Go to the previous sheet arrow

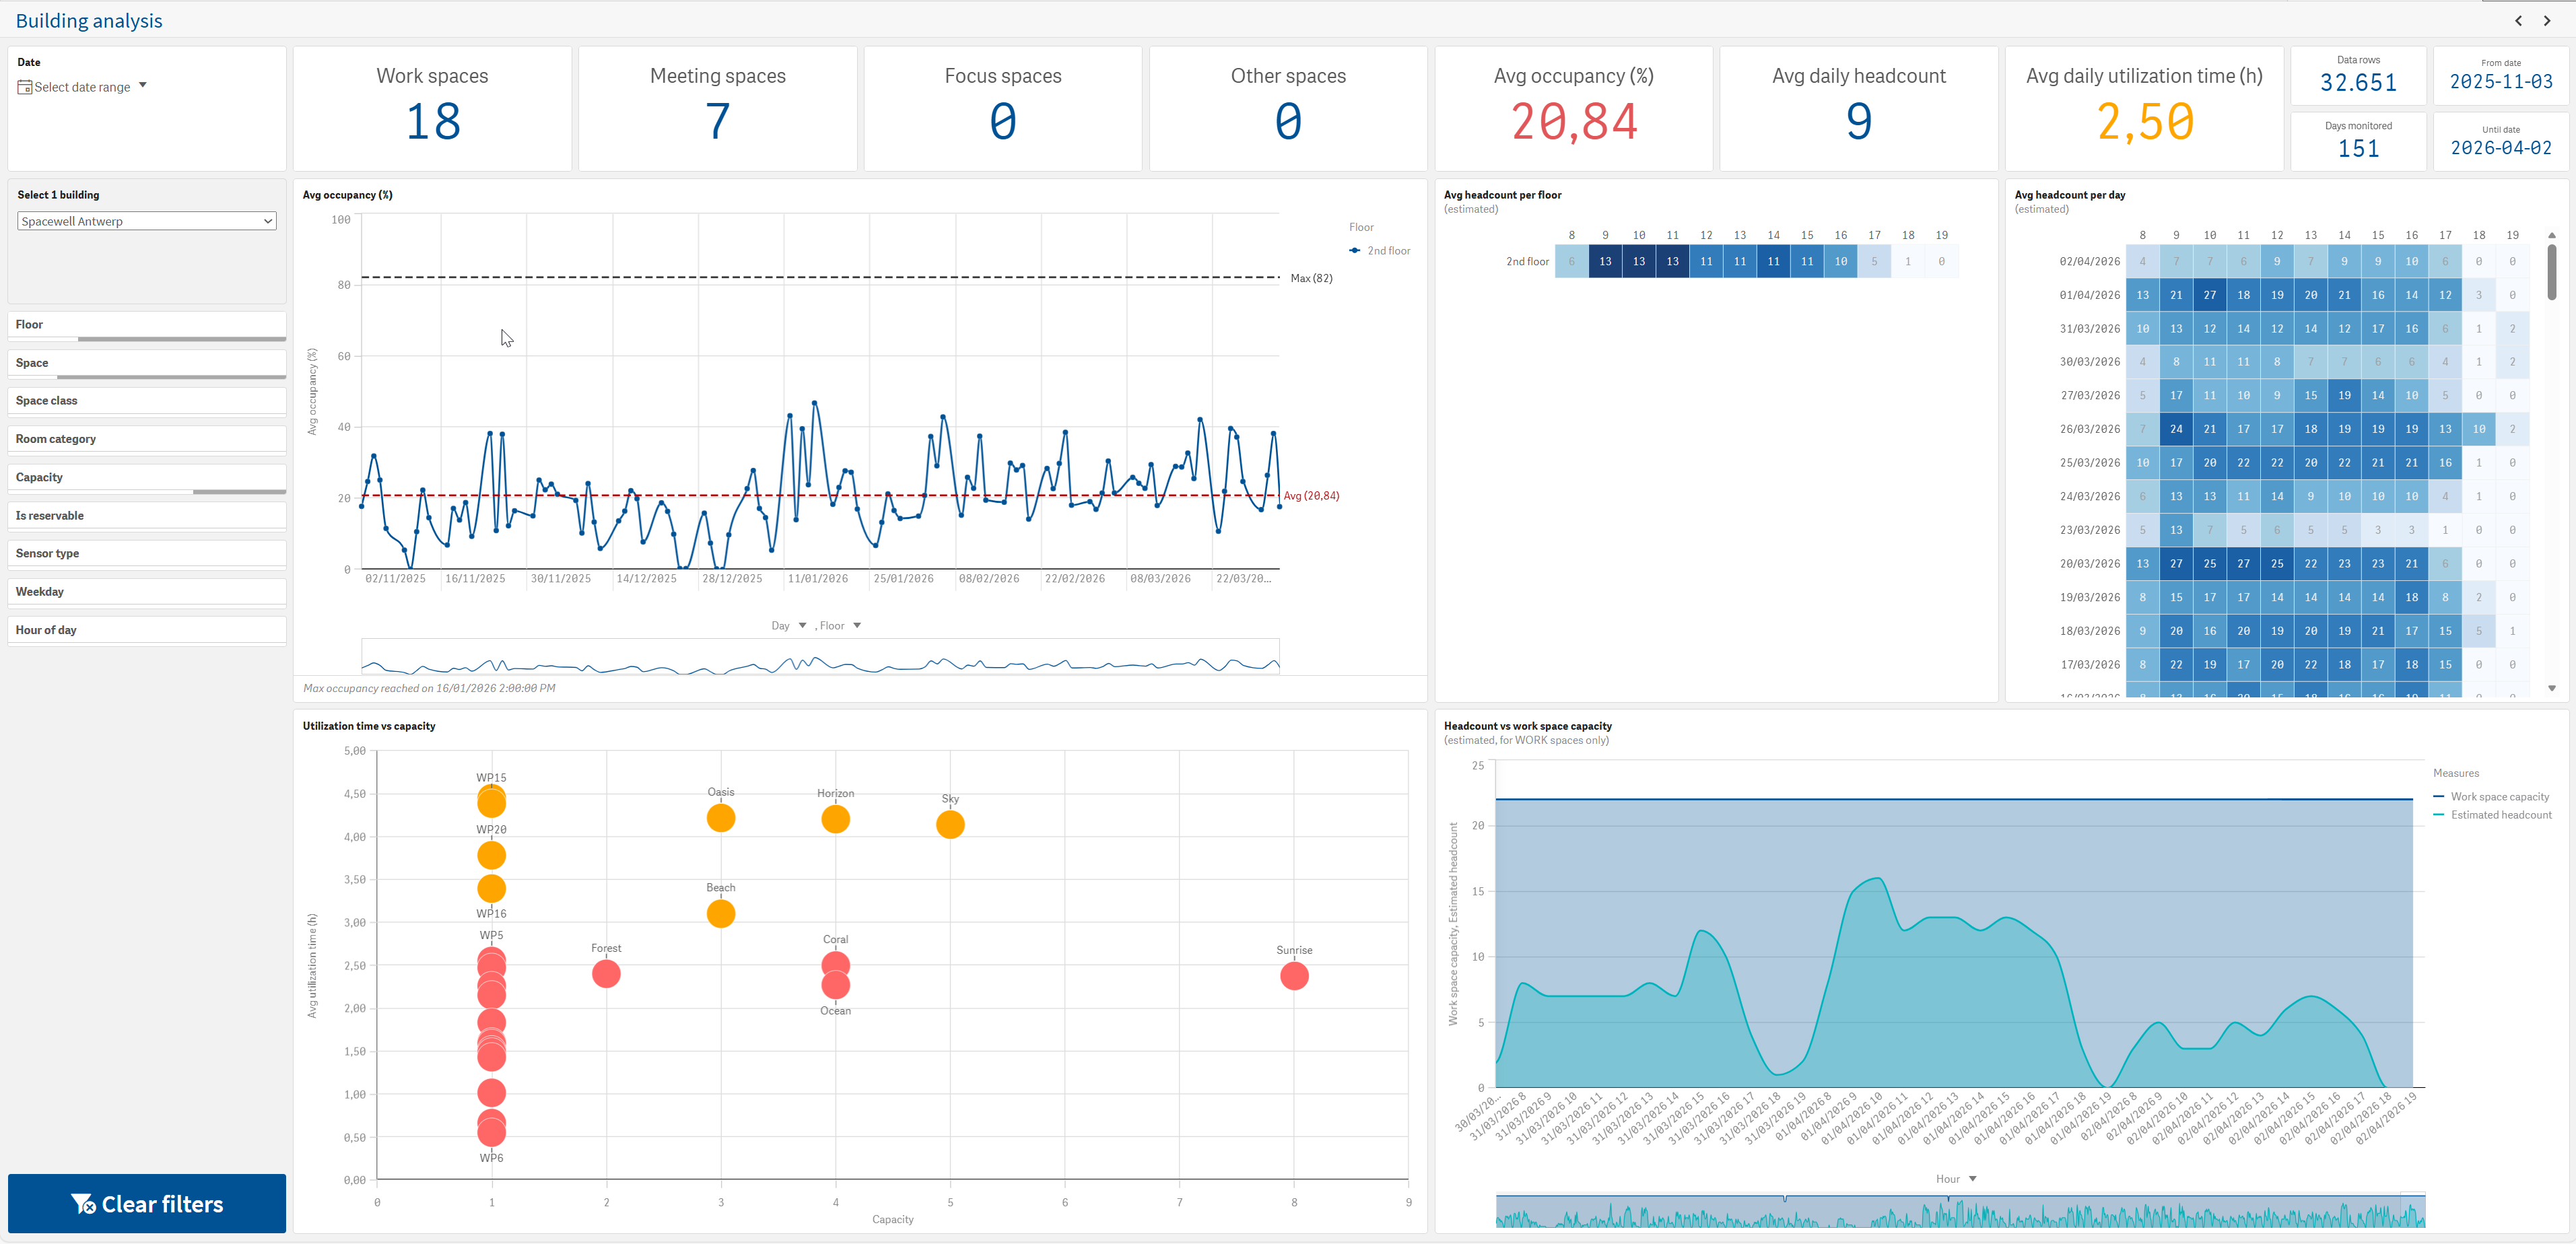[x=2518, y=20]
